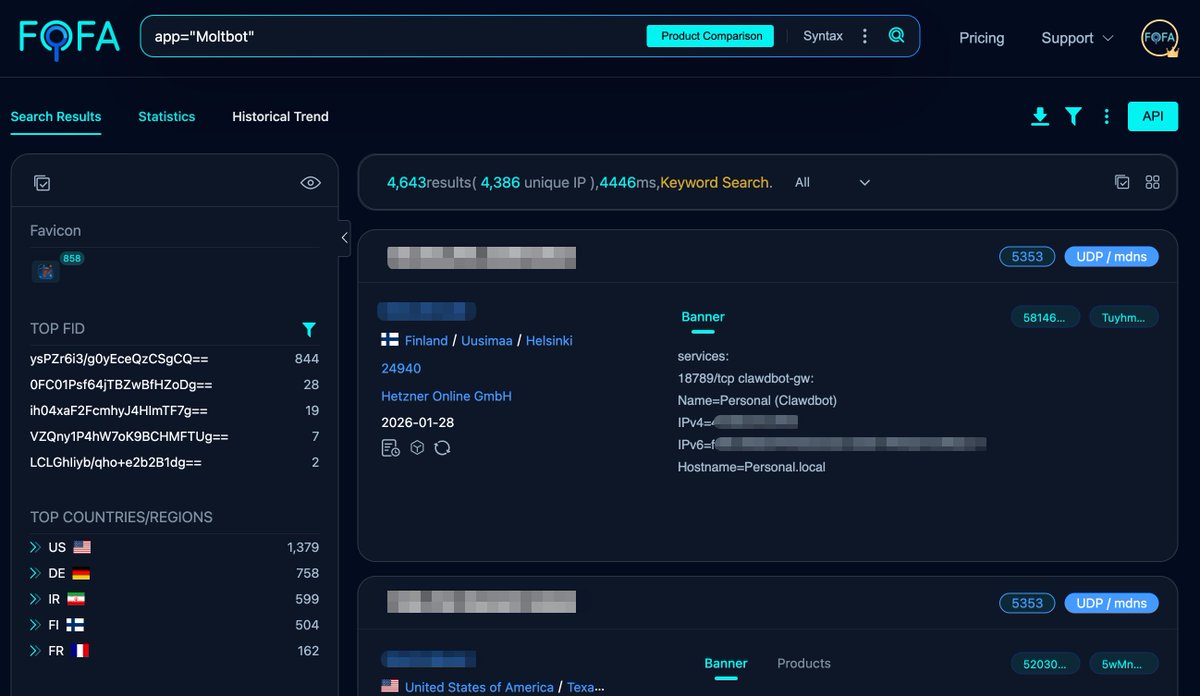Collapse the left sidebar panel arrow
Viewport: 1200px width, 696px height.
pyautogui.click(x=344, y=237)
